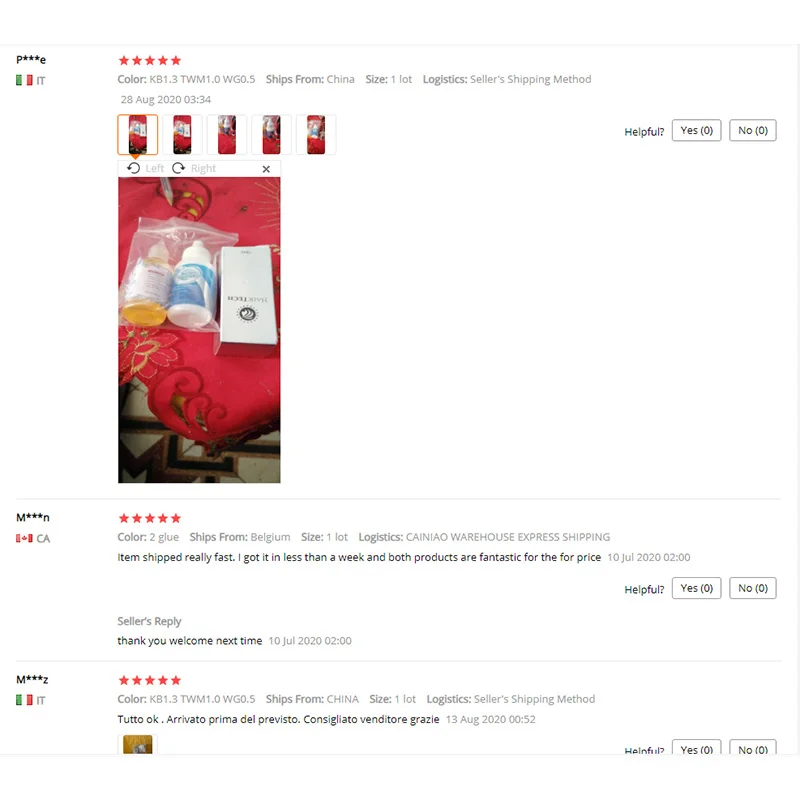Show the fourth review photo thumbnail
This screenshot has width=800, height=800.
point(271,135)
